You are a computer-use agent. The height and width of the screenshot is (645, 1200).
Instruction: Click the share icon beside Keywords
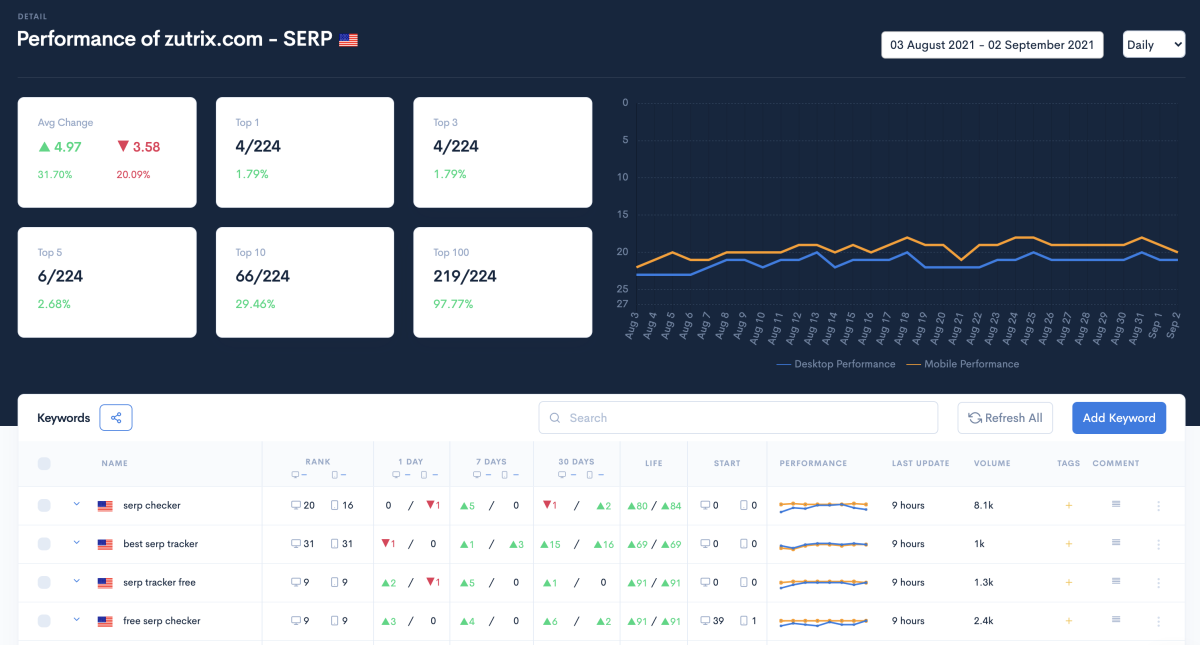coord(115,417)
